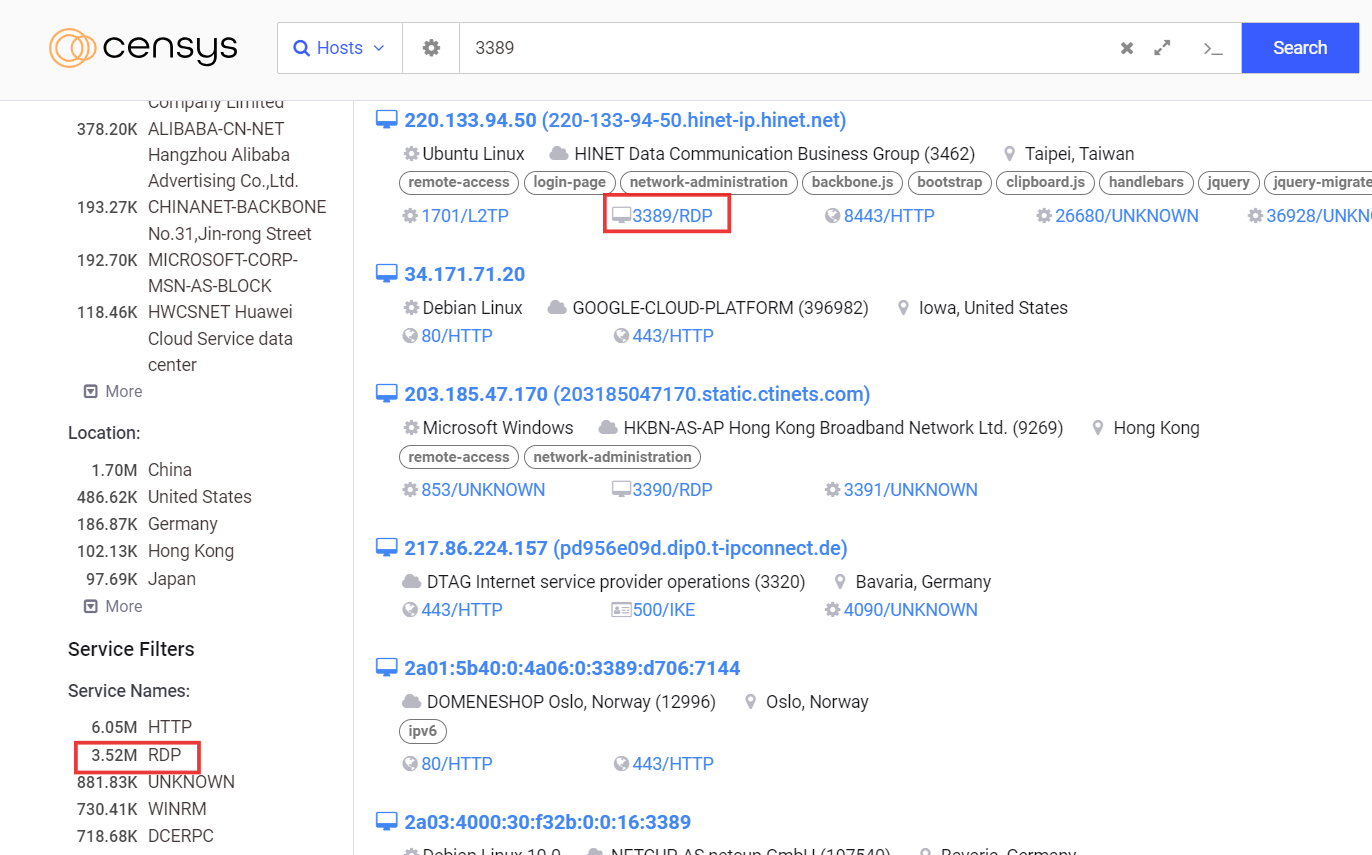Click the login-page tag
1372x855 pixels.
569,182
